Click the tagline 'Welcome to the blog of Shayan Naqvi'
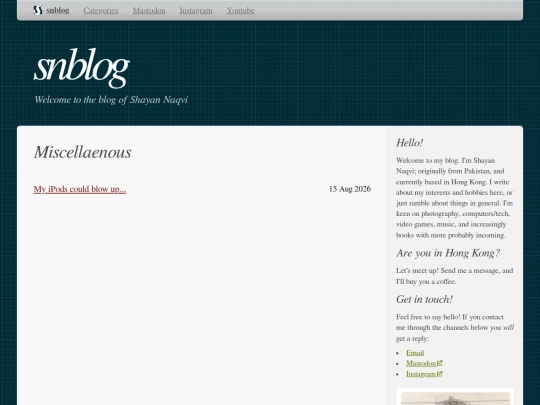This screenshot has height=405, width=540. point(111,100)
